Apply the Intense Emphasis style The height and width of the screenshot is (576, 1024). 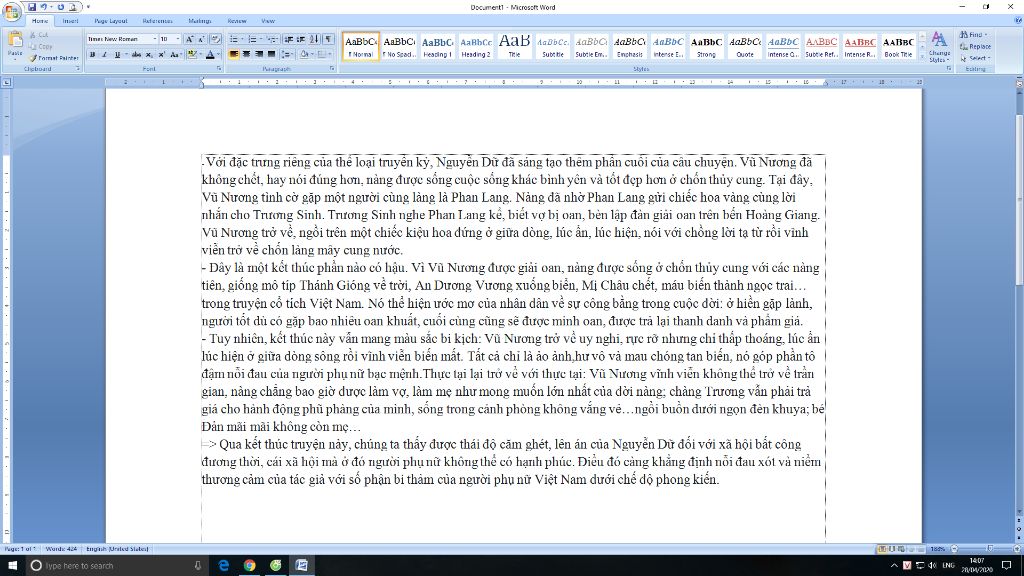[668, 46]
